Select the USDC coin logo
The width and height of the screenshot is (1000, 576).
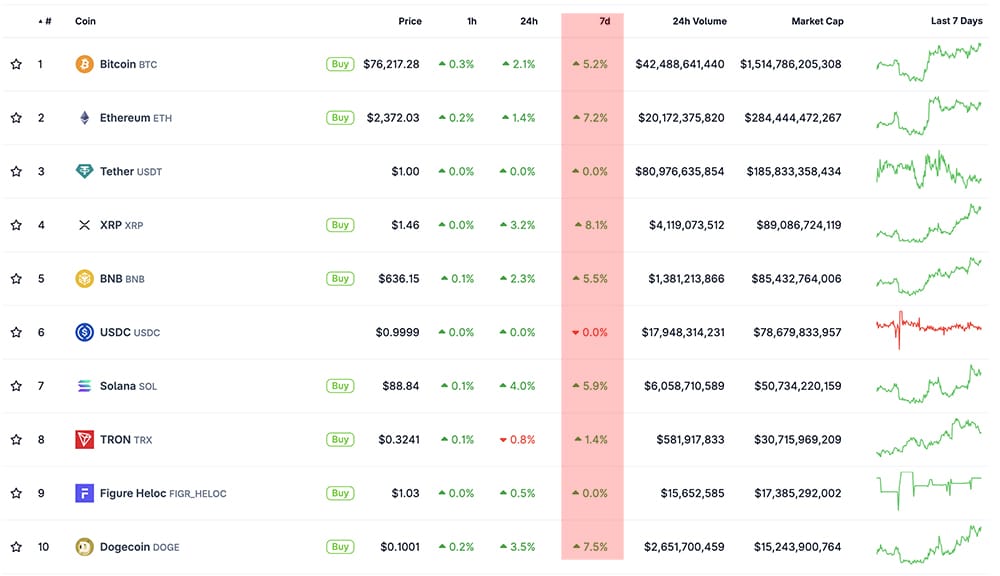(x=84, y=332)
